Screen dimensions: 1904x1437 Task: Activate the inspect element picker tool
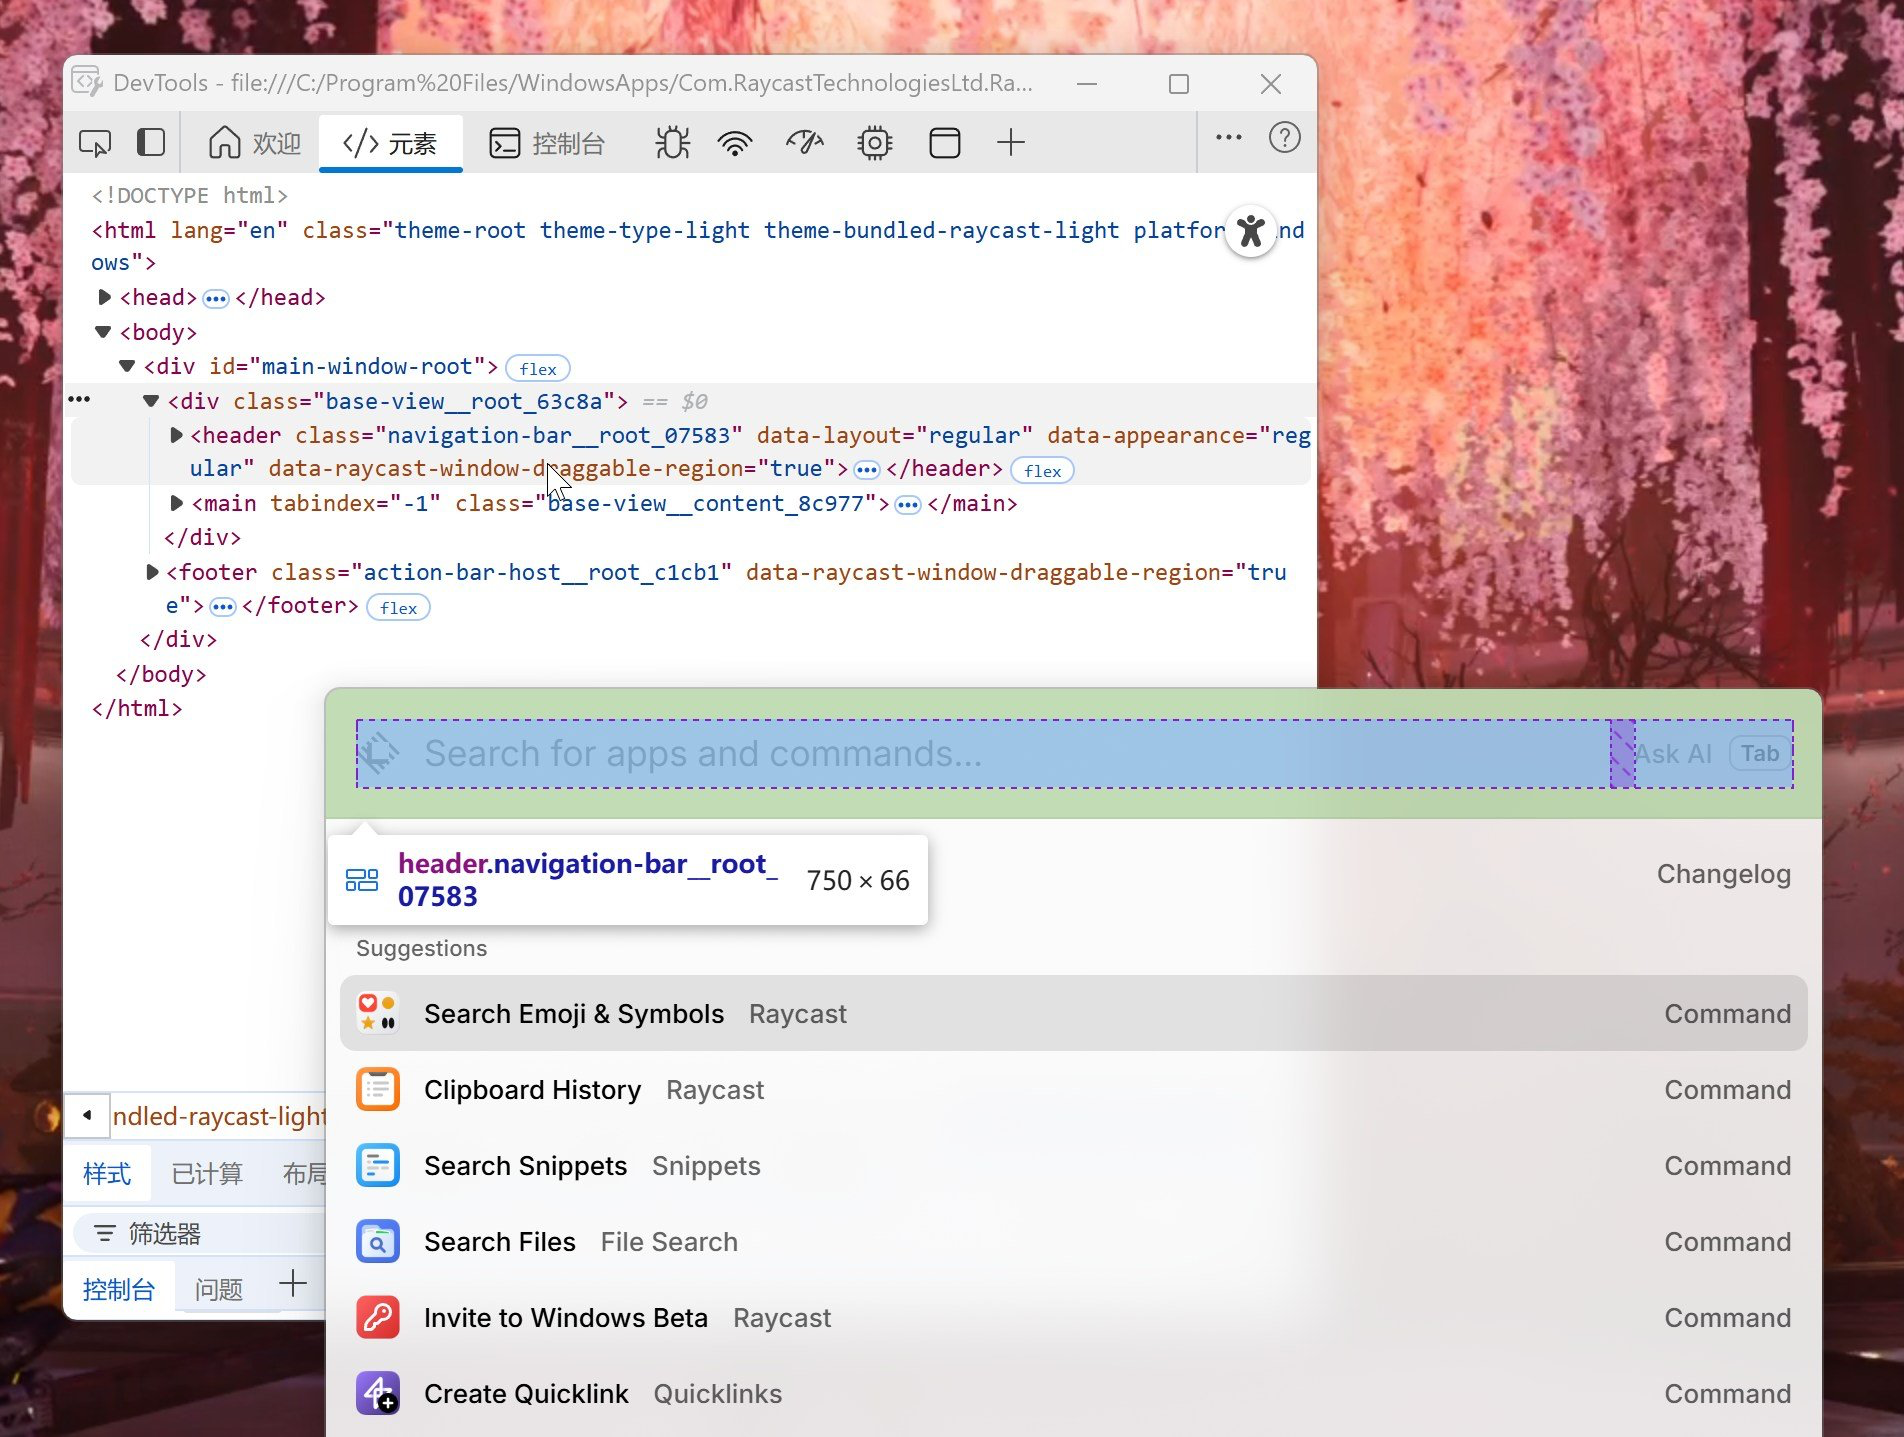95,143
